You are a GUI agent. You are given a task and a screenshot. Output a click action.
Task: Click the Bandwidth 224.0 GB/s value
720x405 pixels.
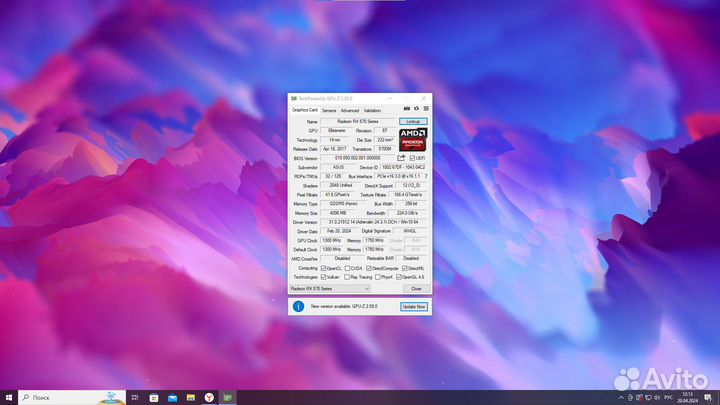click(x=407, y=213)
